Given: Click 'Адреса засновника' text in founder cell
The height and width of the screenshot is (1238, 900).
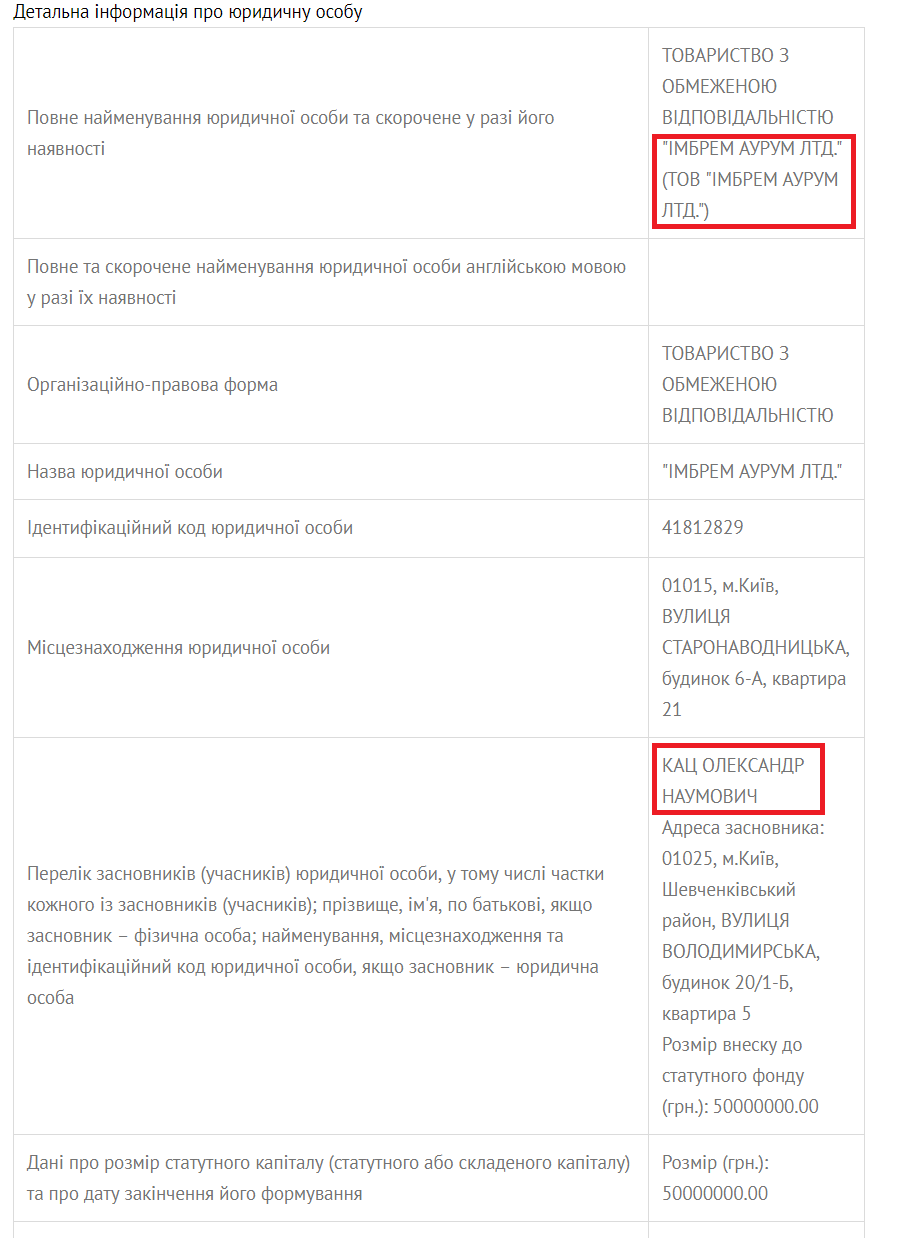Looking at the screenshot, I should pos(743,828).
